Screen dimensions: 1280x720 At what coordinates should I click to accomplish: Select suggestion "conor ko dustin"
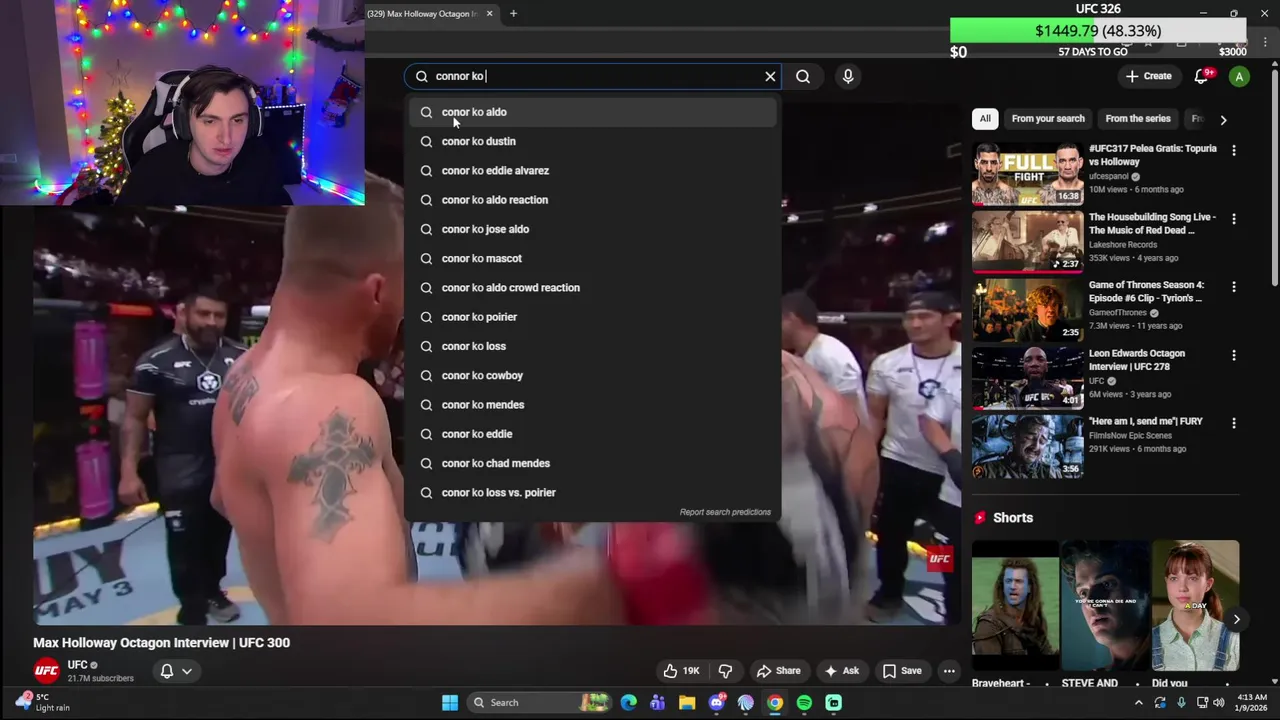(x=592, y=141)
